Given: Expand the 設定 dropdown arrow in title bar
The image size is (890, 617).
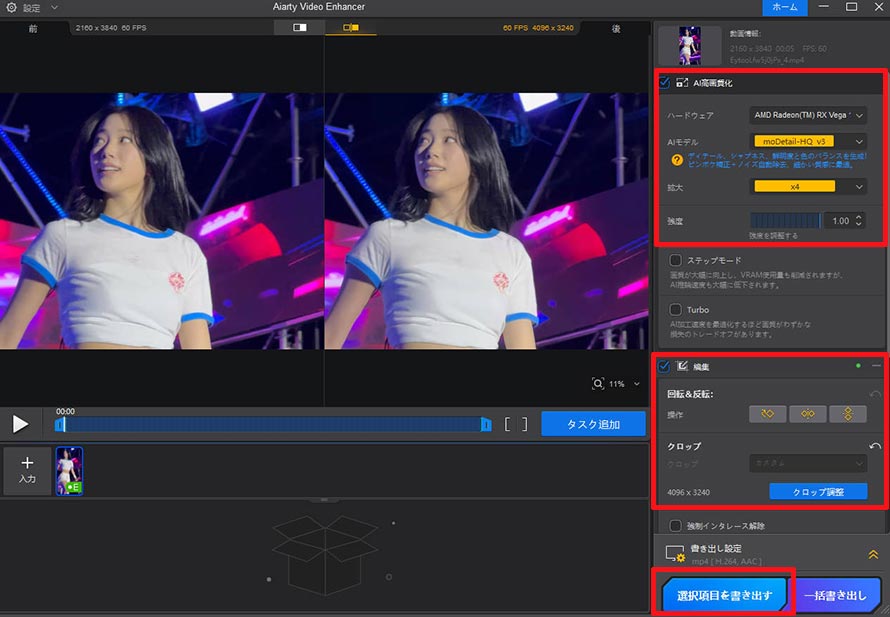Looking at the screenshot, I should point(54,8).
